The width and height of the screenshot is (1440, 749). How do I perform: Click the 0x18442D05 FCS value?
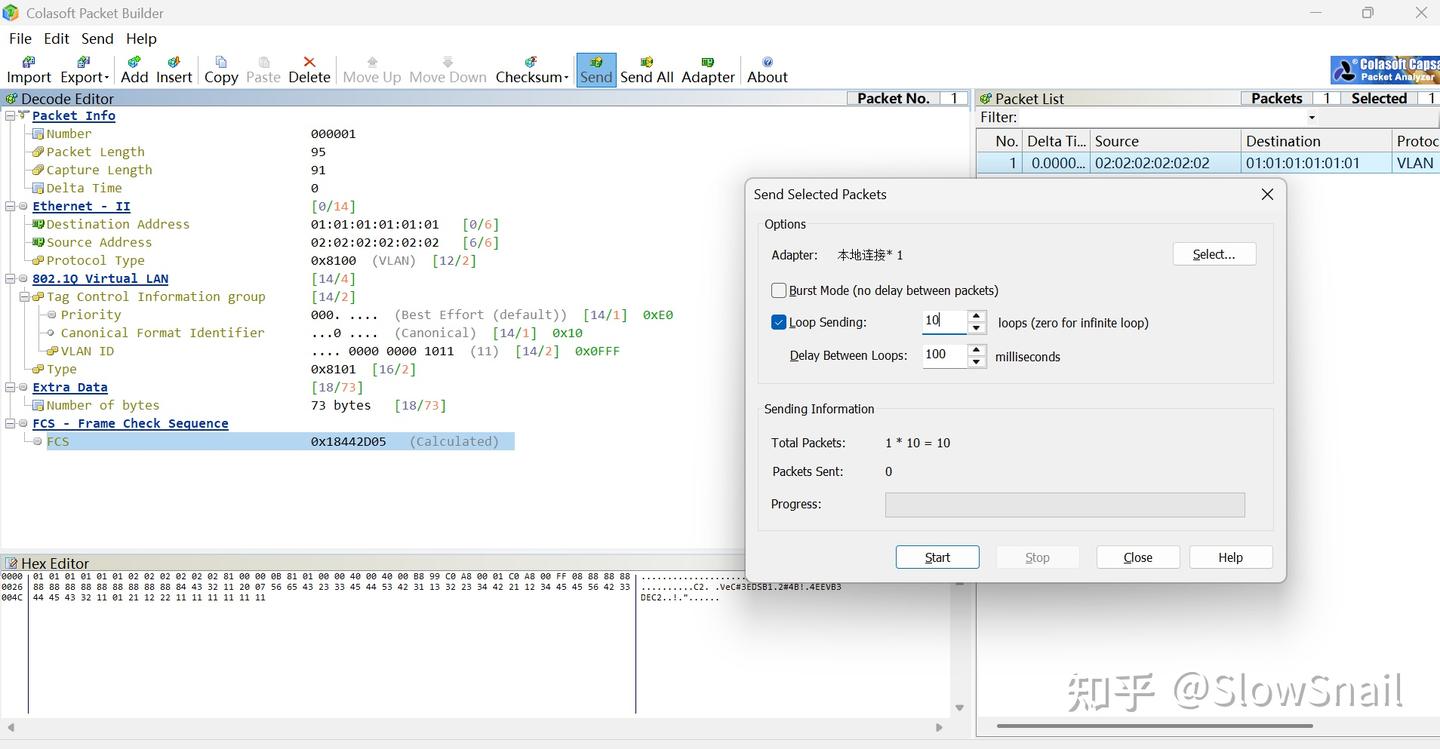tap(349, 442)
